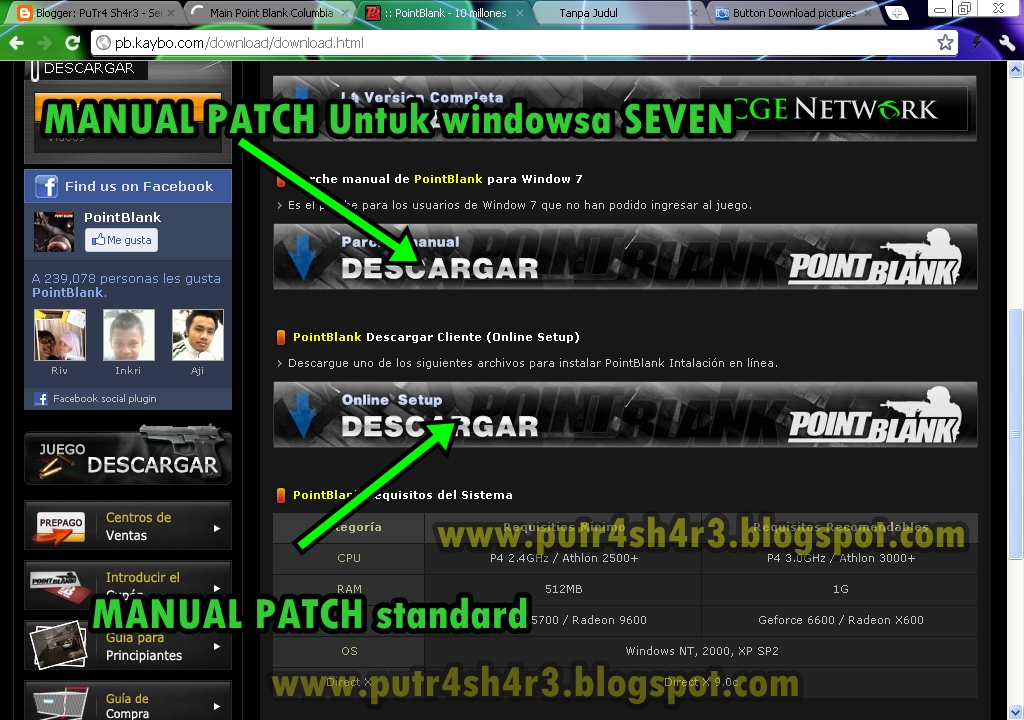Close the Main Point Blank Columbia tab
The height and width of the screenshot is (720, 1024).
click(x=345, y=12)
